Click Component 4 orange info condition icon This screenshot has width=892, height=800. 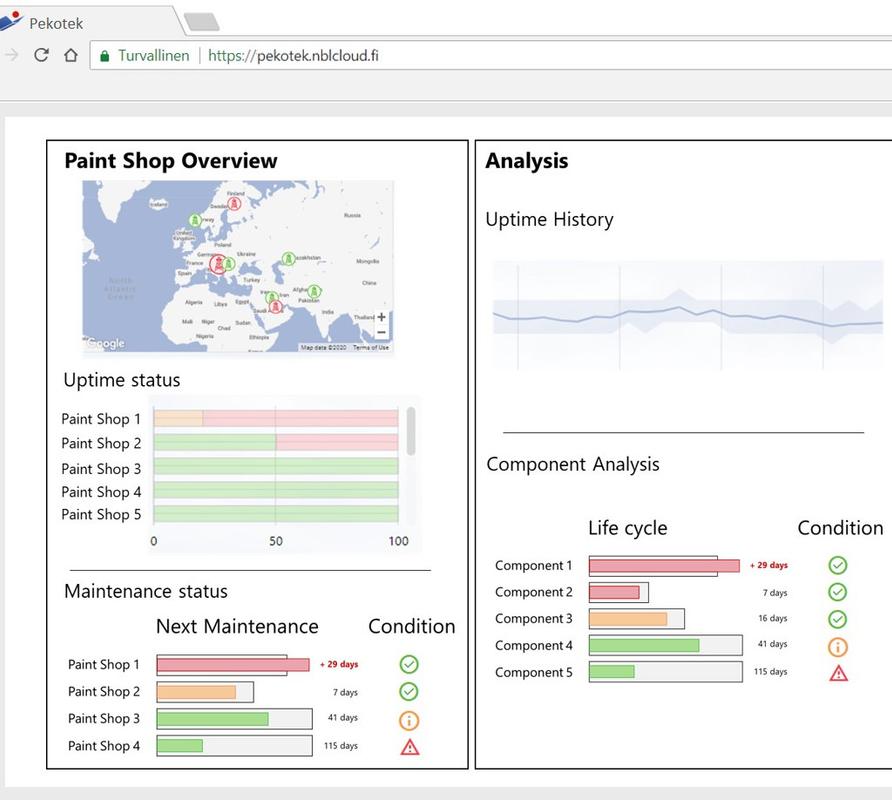coord(838,646)
